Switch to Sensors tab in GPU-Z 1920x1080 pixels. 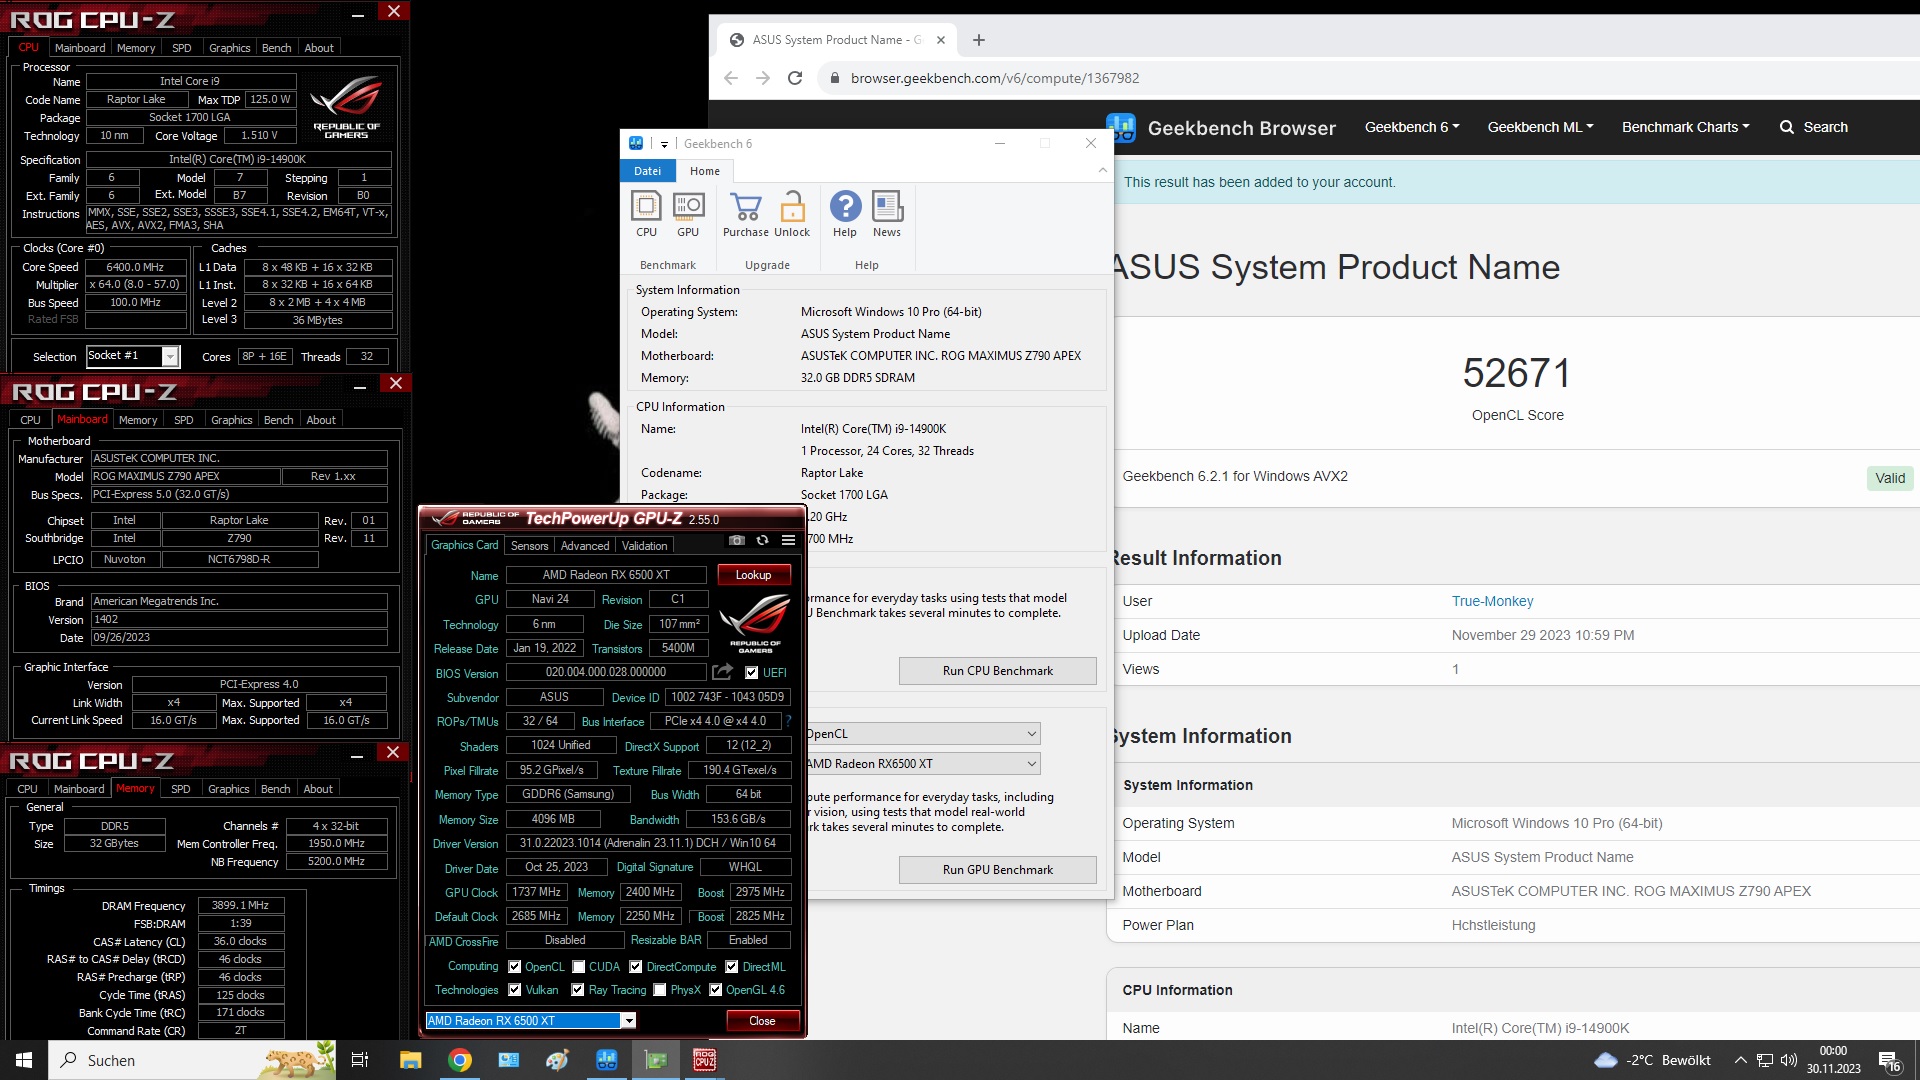(529, 546)
